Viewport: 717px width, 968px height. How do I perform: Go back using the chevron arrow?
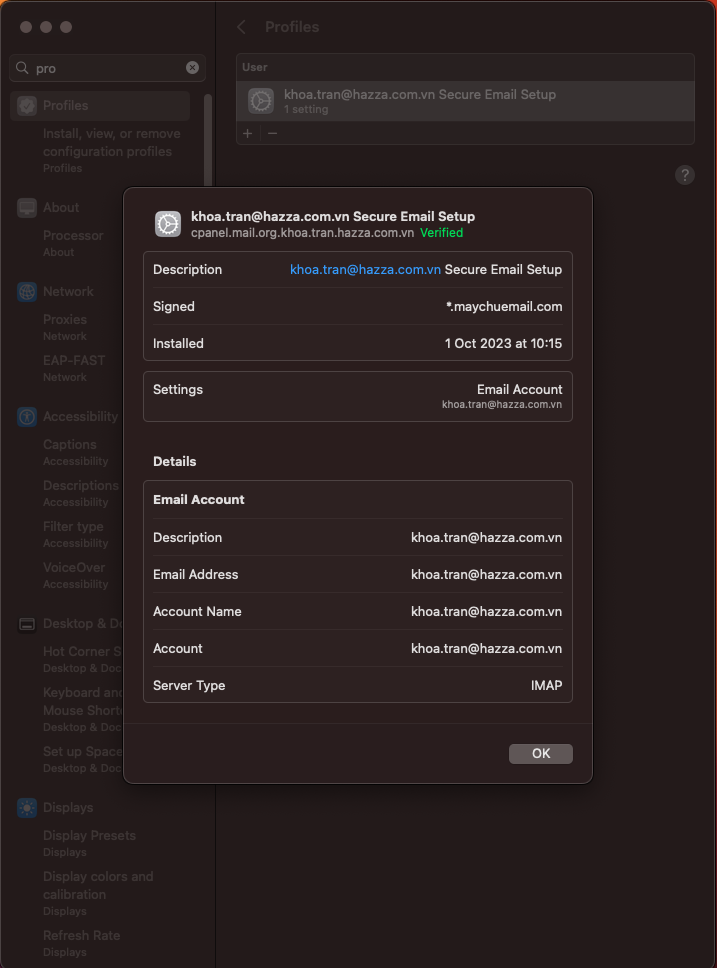coord(241,27)
